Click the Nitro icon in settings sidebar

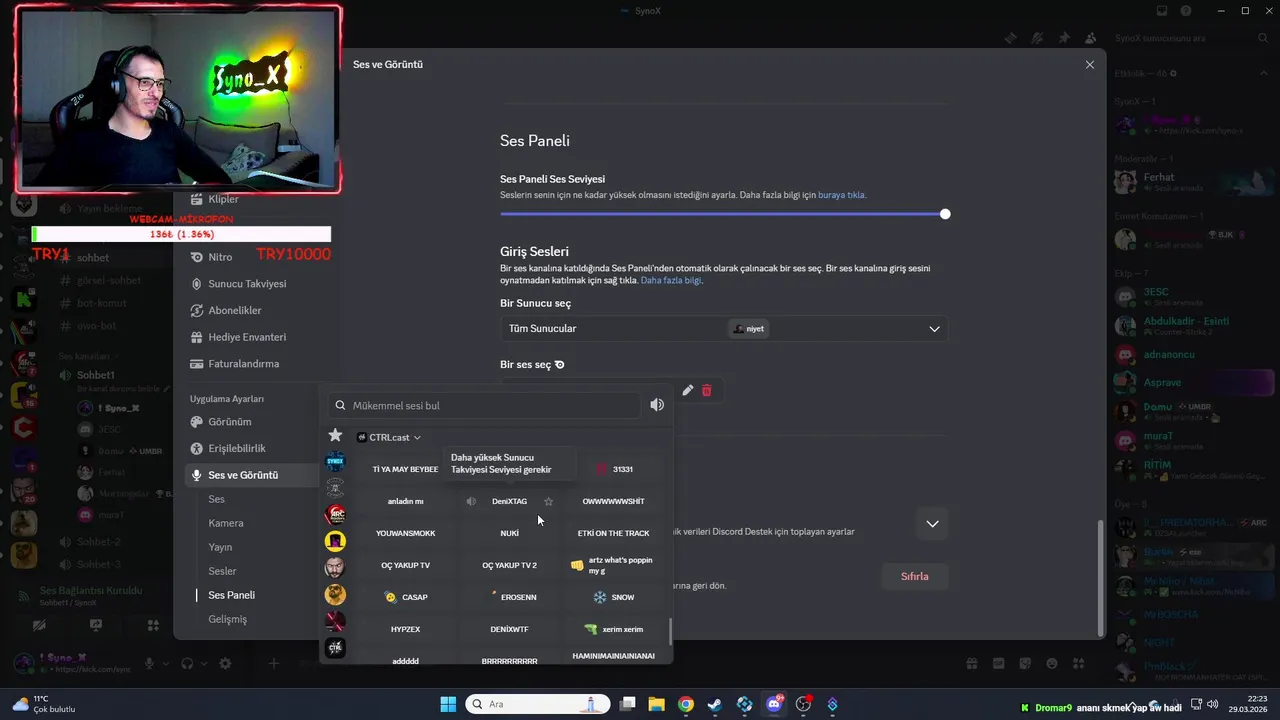click(196, 257)
